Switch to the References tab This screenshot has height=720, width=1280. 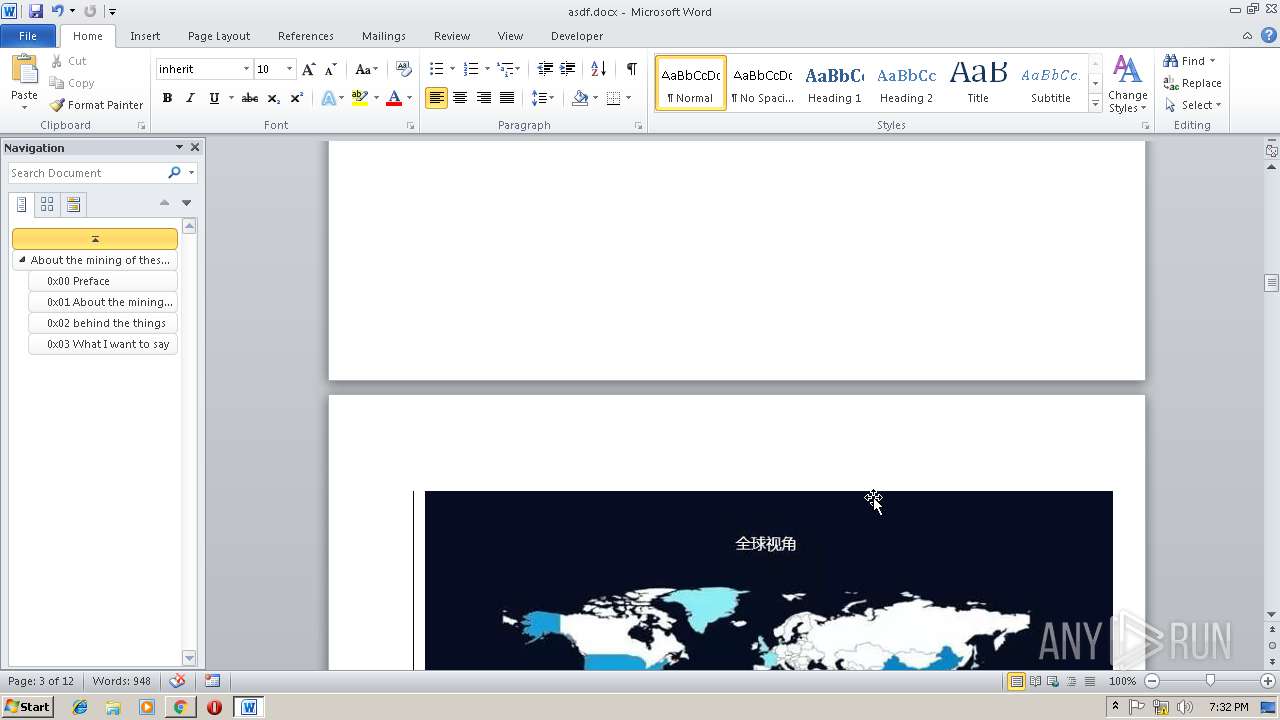(306, 36)
